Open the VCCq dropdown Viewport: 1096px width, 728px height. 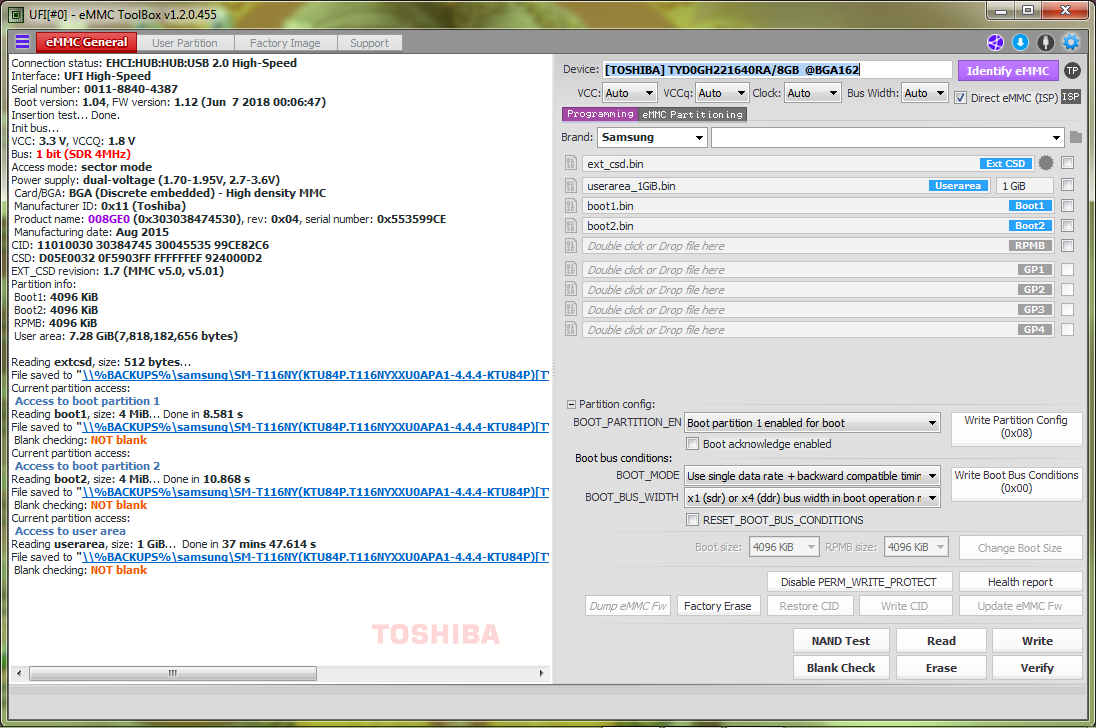722,93
